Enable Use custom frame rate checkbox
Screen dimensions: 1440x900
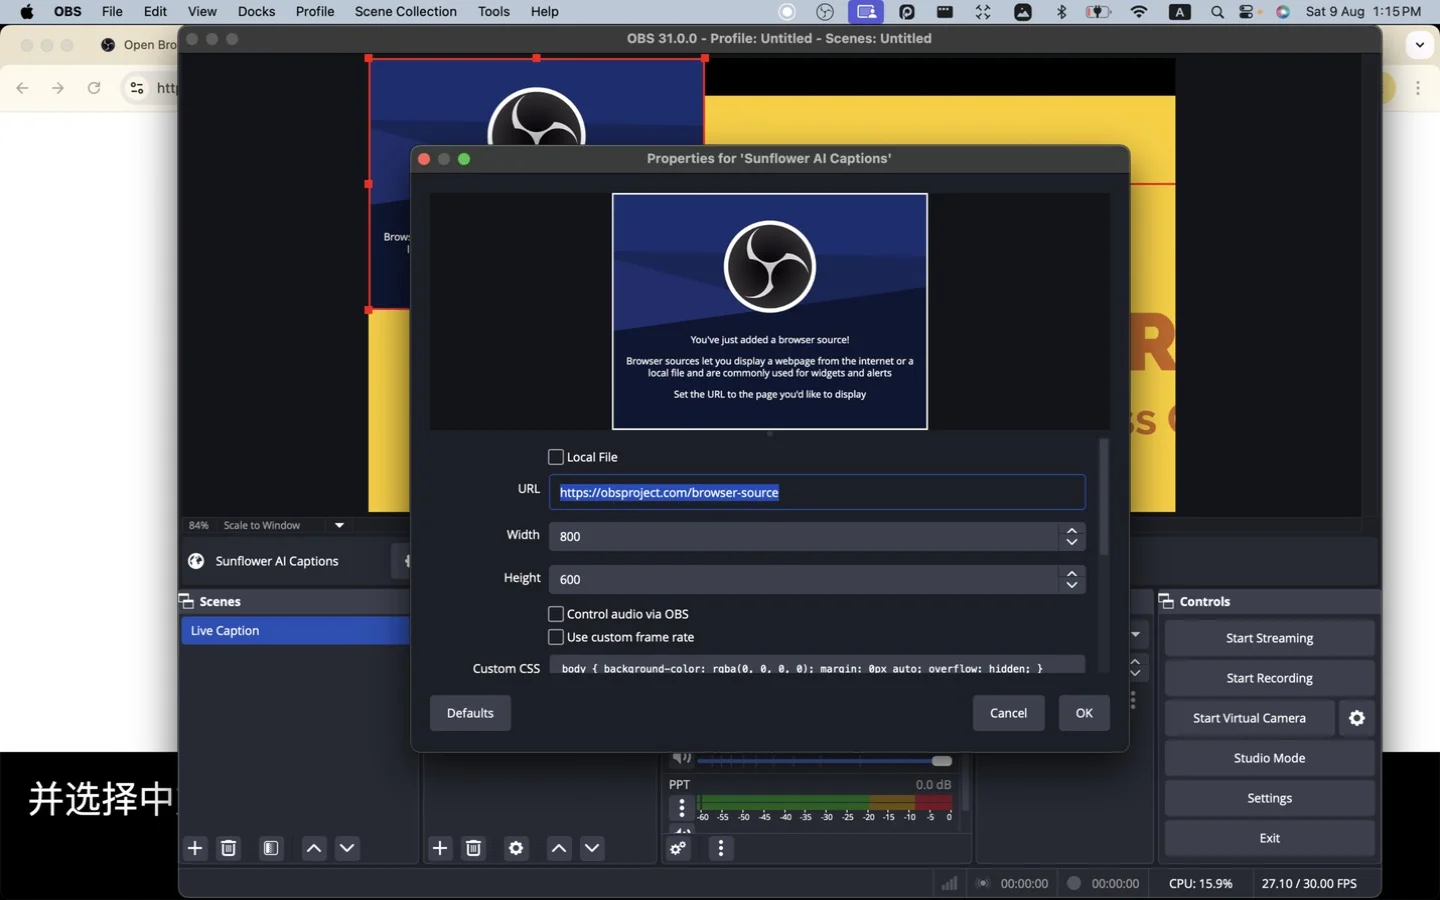(556, 637)
